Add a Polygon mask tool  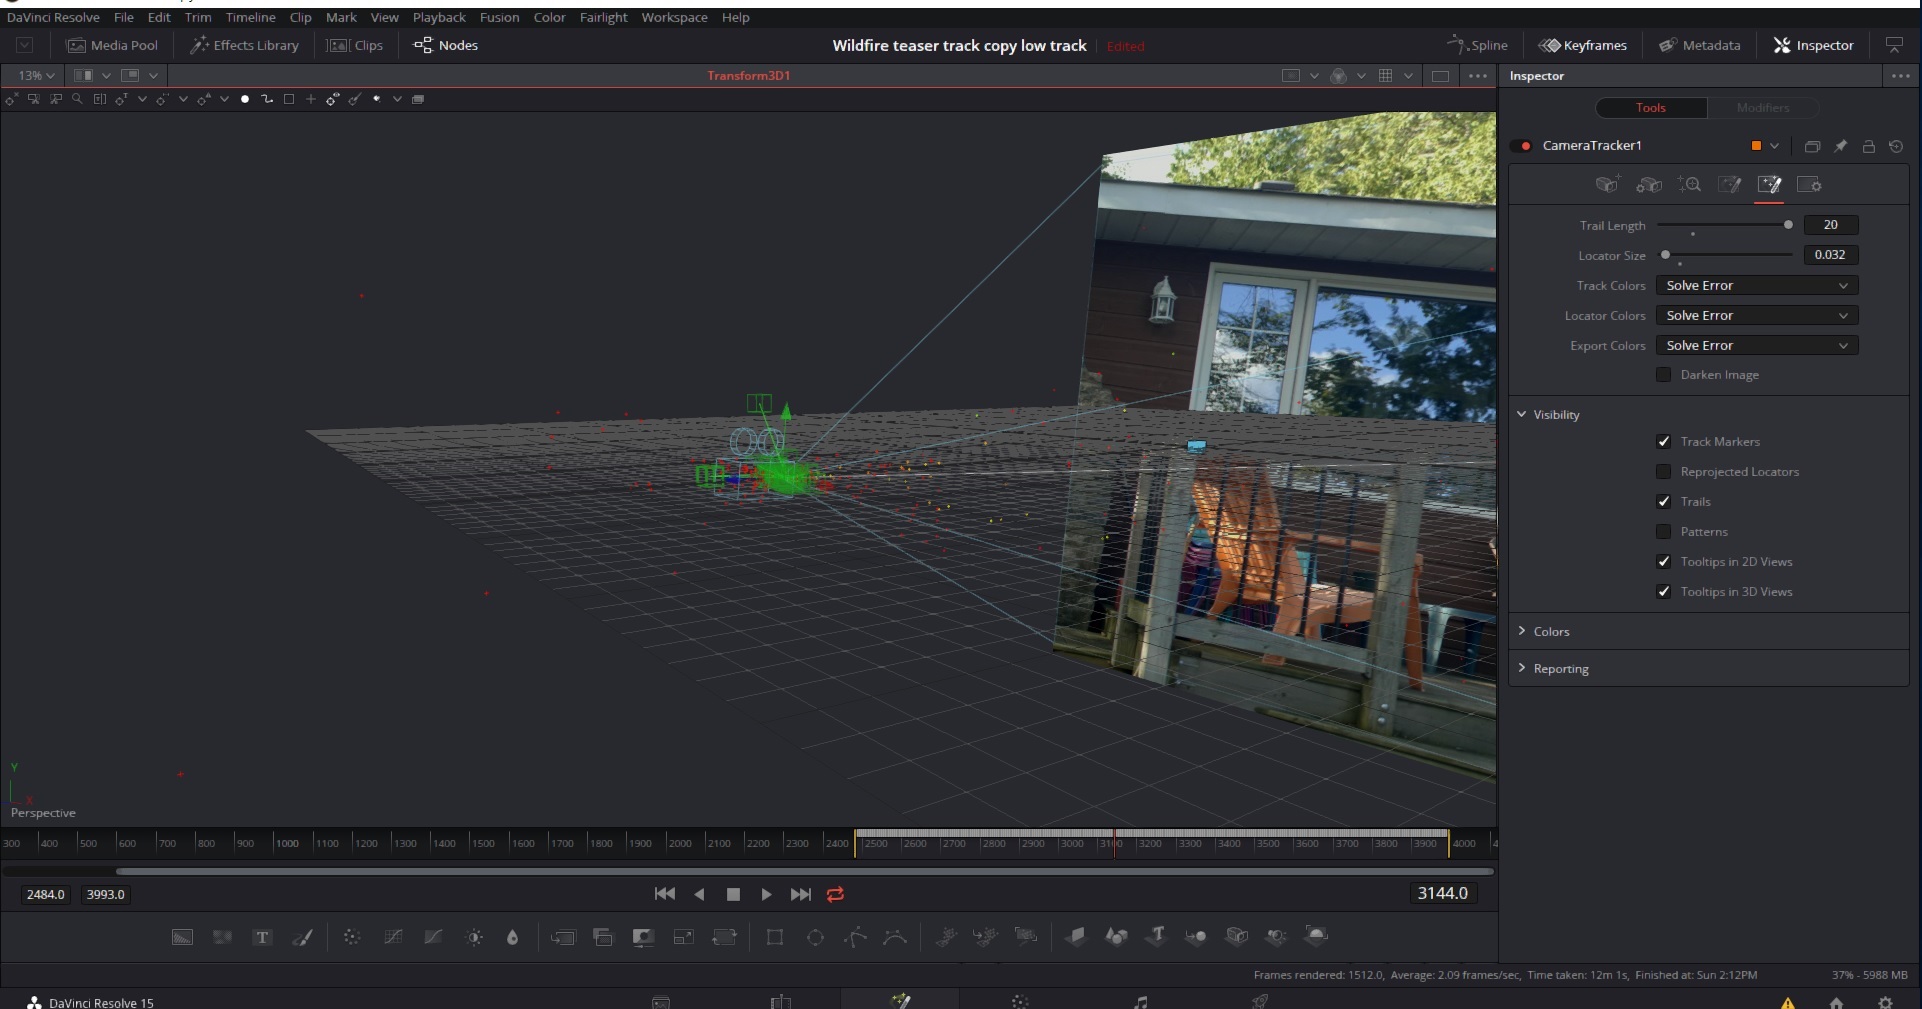tap(855, 937)
